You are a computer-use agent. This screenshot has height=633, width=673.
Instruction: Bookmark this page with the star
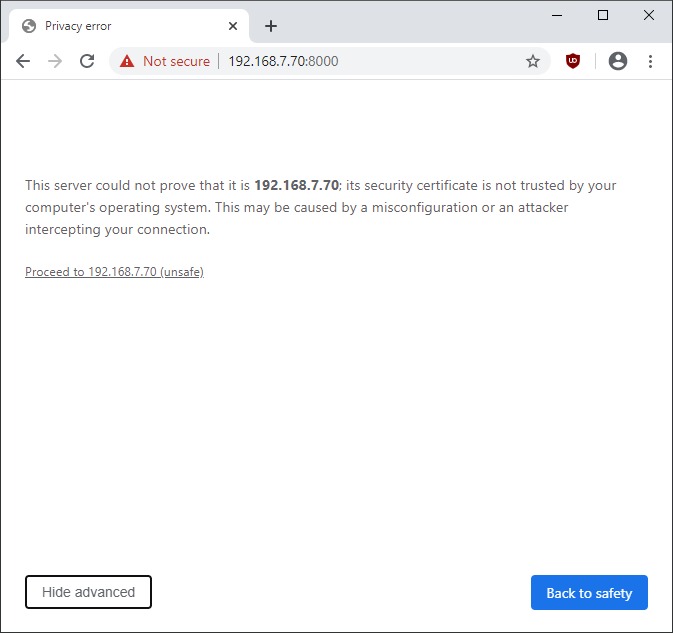(533, 61)
